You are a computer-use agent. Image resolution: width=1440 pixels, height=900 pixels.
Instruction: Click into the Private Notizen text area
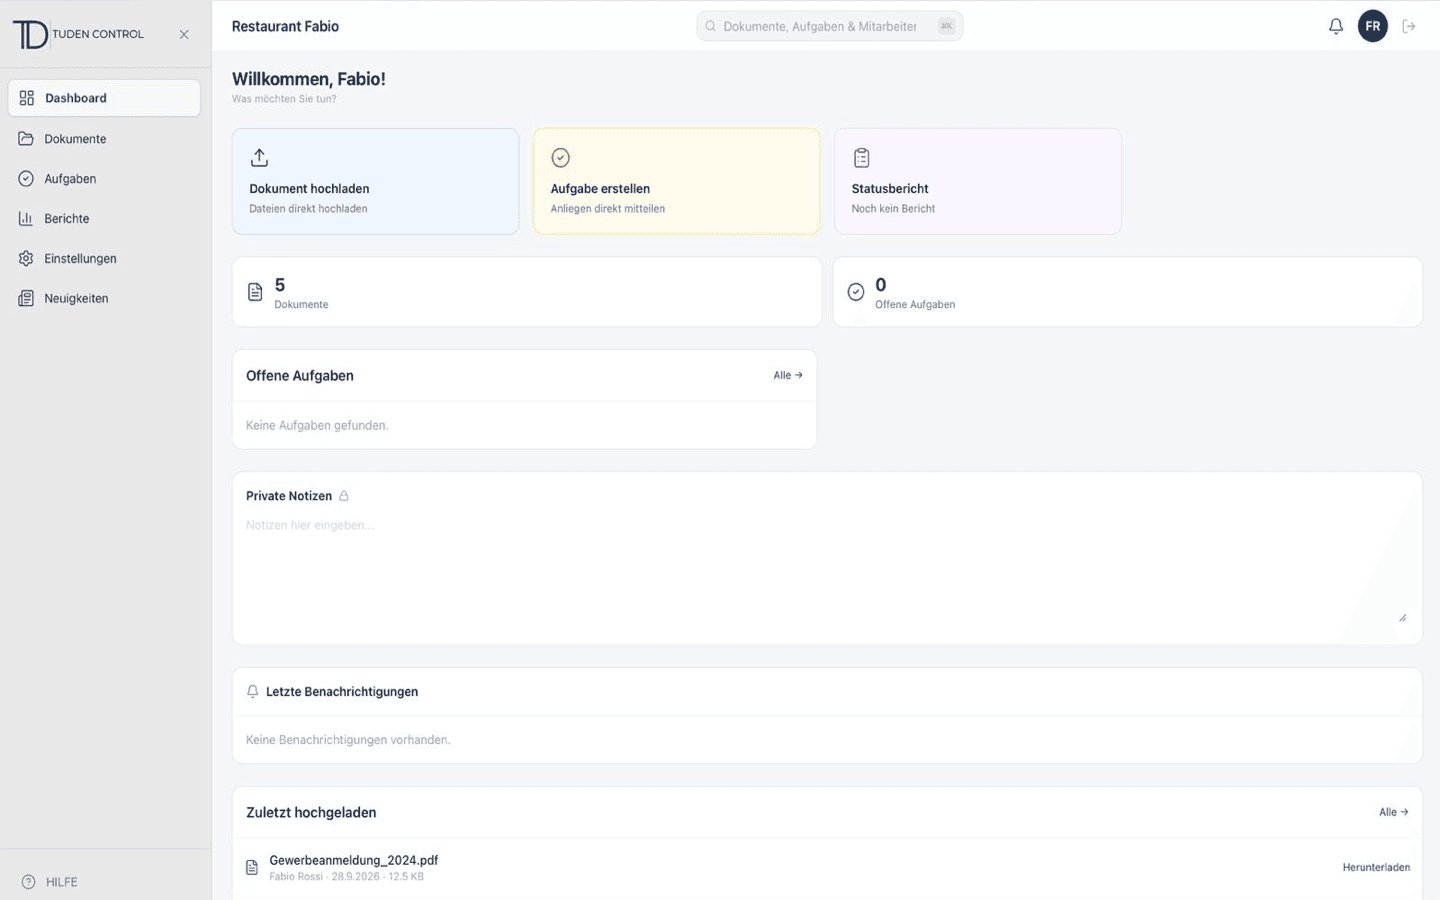tap(827, 568)
